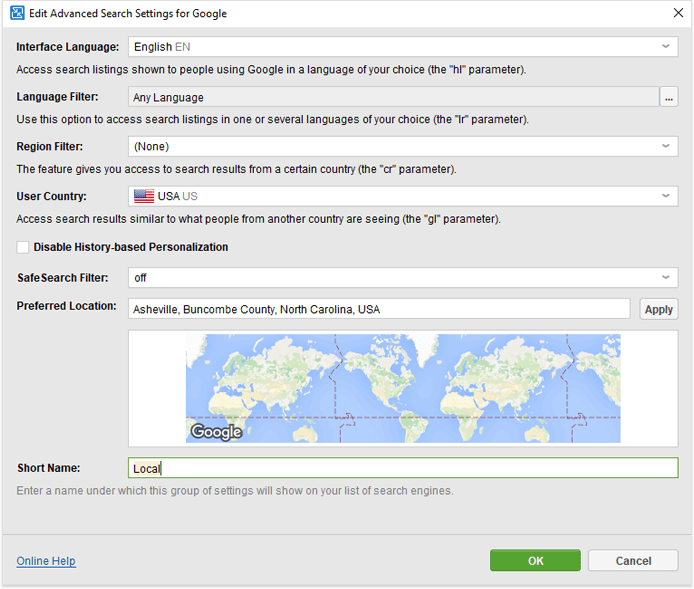Click the 'SafeSearch Filter:' label
694x589 pixels.
62,277
